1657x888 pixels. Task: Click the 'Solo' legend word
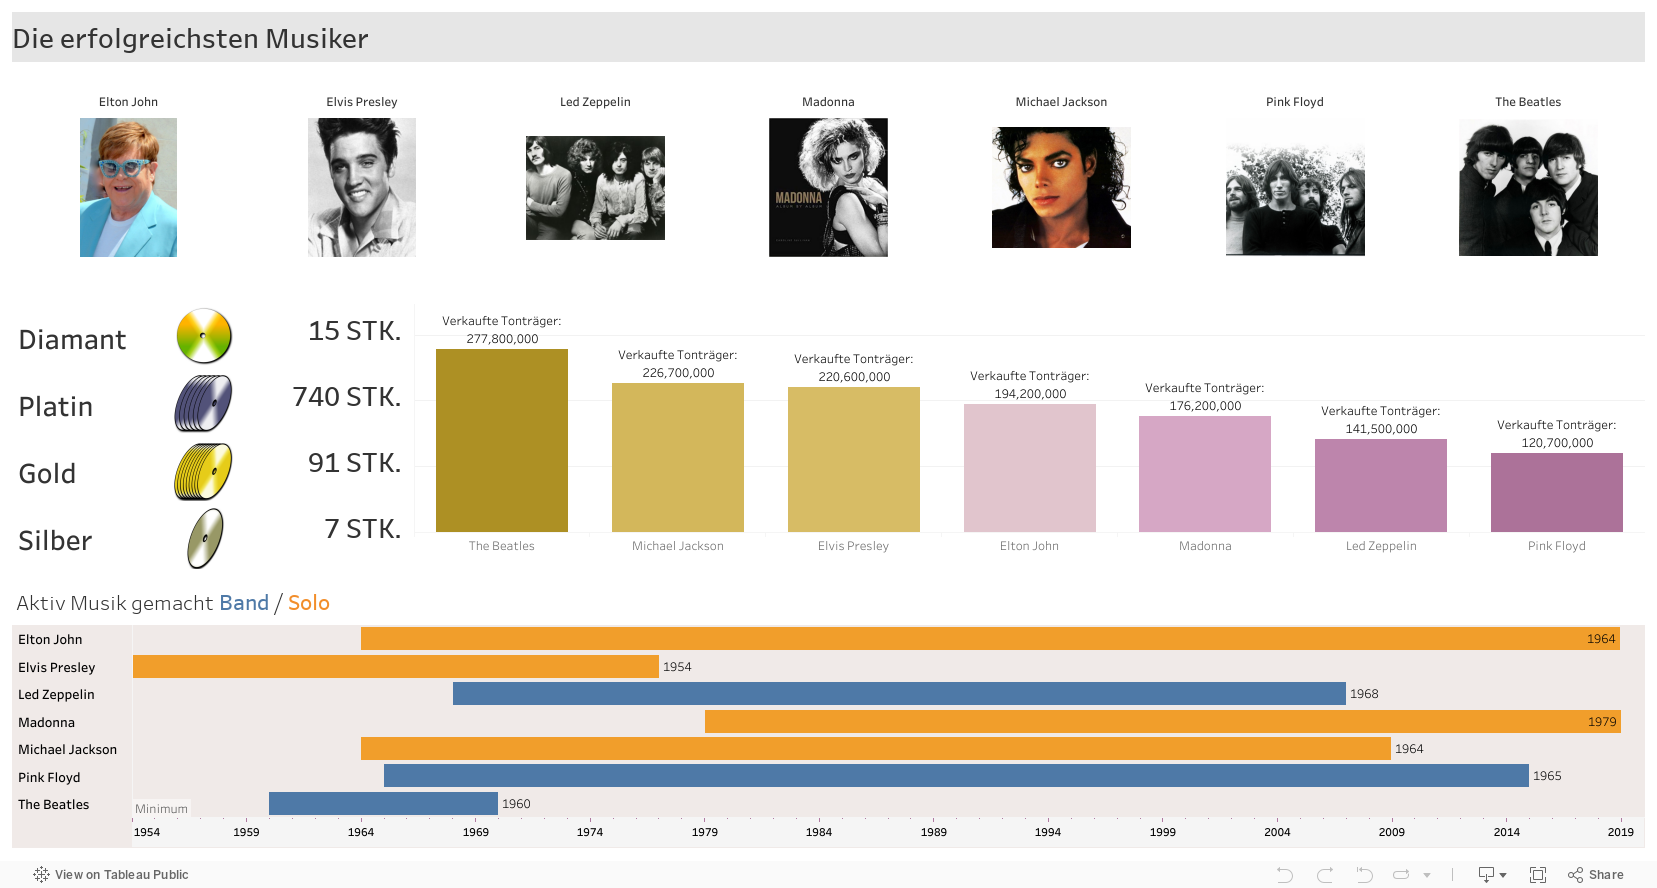pos(309,603)
